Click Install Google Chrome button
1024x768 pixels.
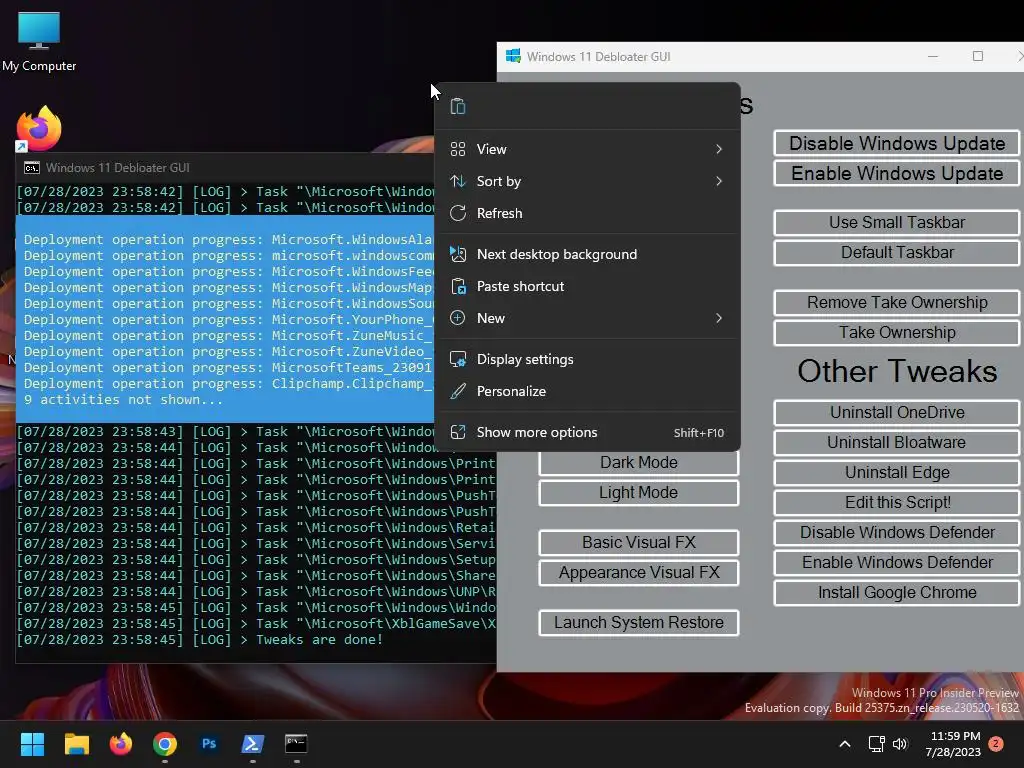(x=897, y=593)
